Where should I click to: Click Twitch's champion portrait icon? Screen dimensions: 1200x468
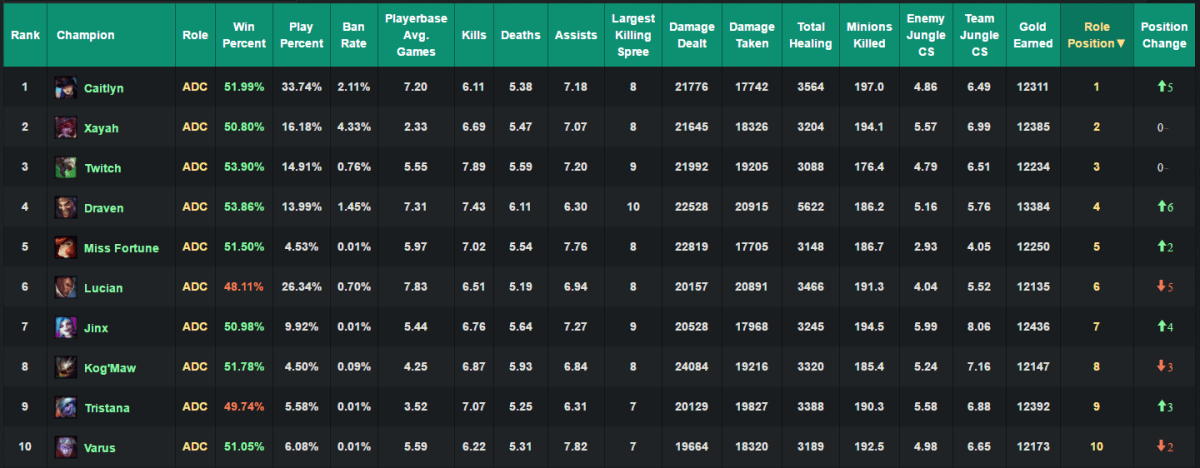[x=66, y=168]
